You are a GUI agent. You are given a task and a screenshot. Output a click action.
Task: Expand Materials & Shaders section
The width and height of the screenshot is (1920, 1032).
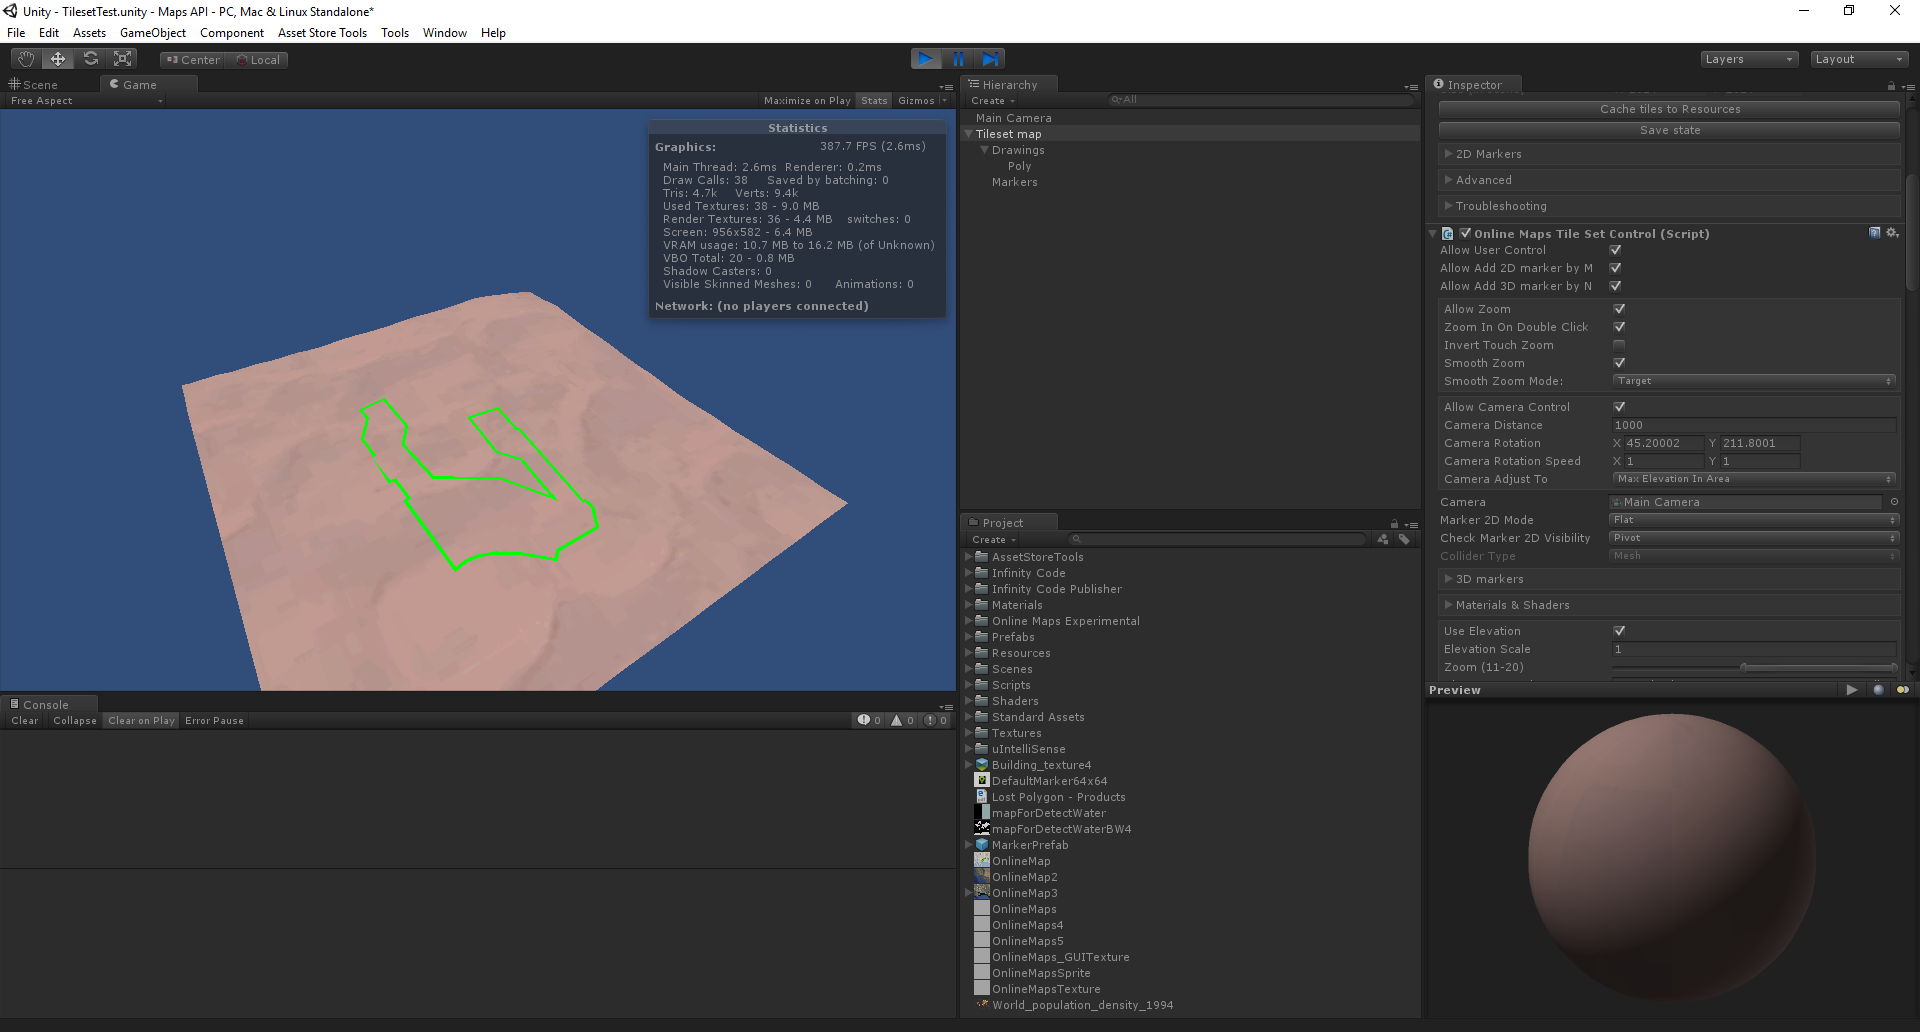point(1669,605)
